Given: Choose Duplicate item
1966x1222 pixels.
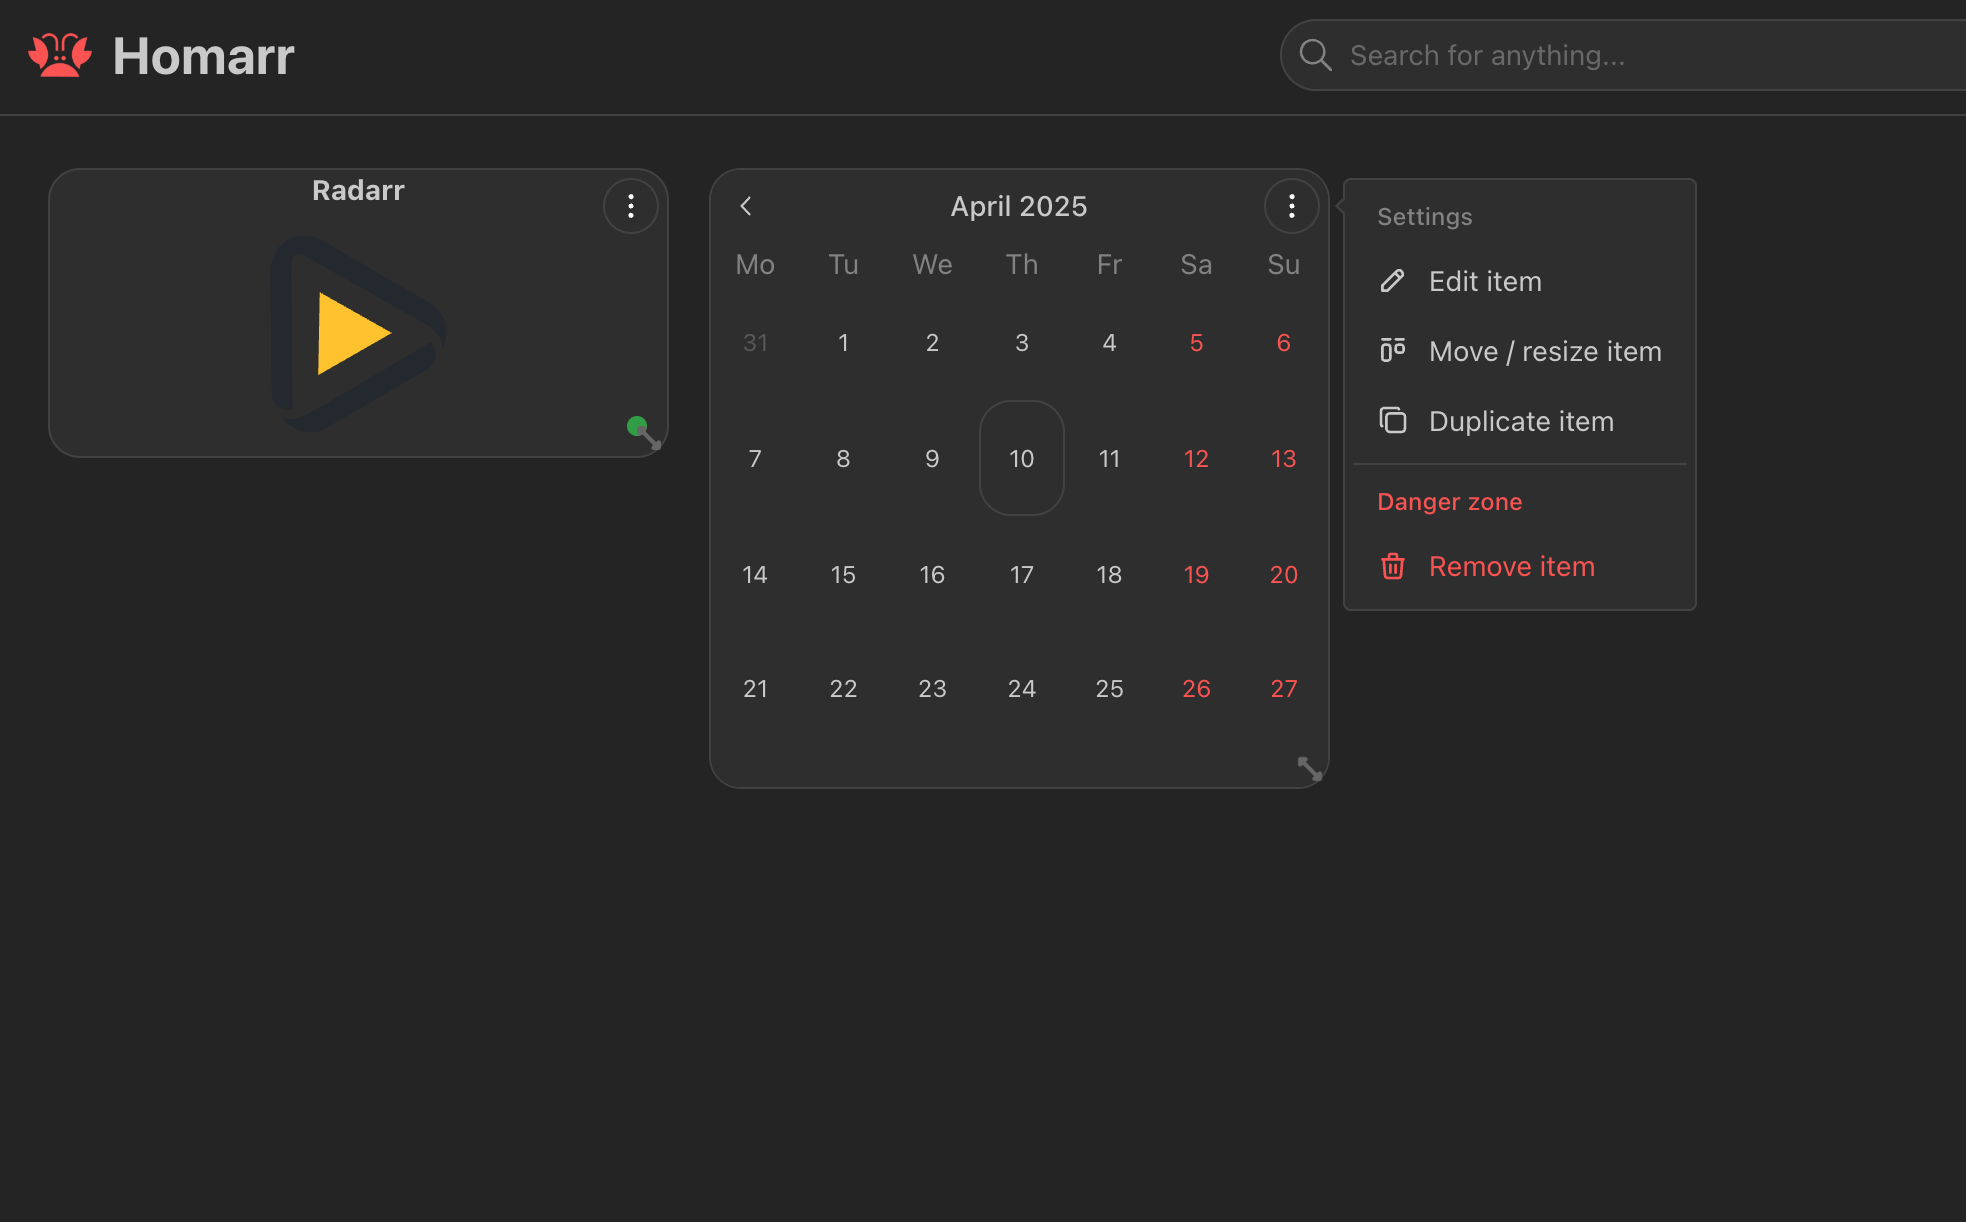Looking at the screenshot, I should 1519,421.
